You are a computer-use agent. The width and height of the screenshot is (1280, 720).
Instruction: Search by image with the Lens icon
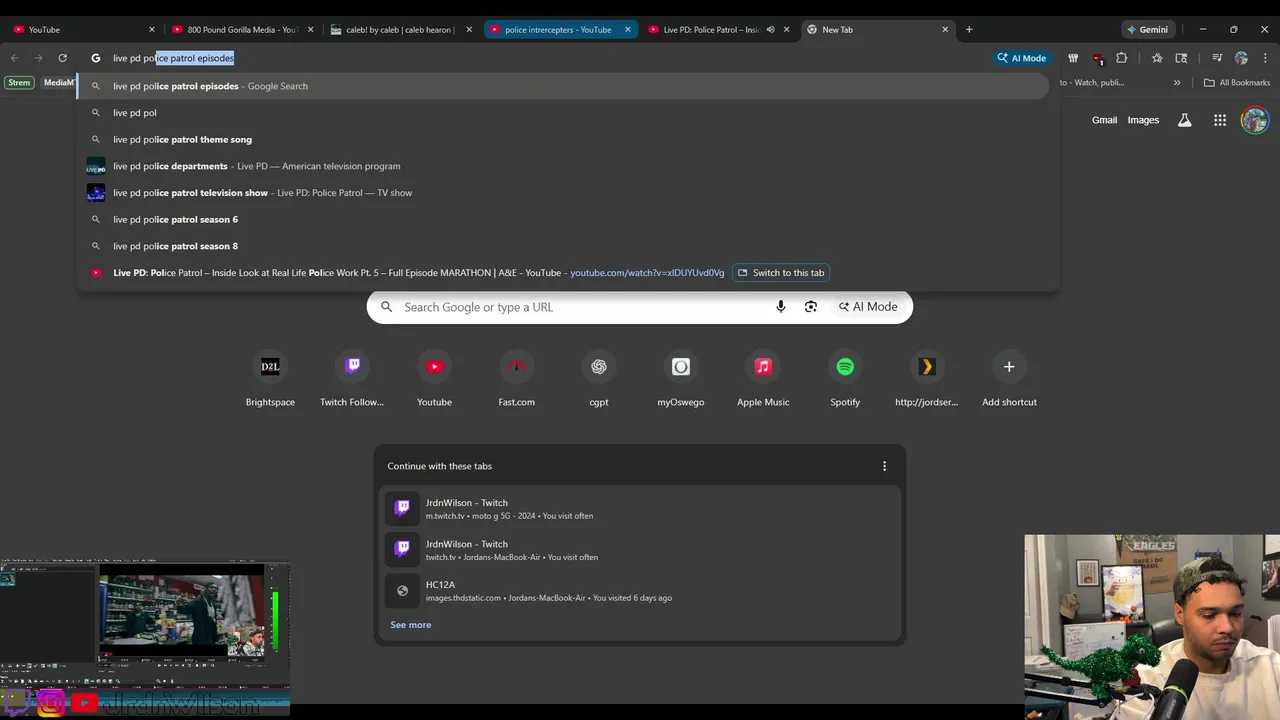(811, 307)
